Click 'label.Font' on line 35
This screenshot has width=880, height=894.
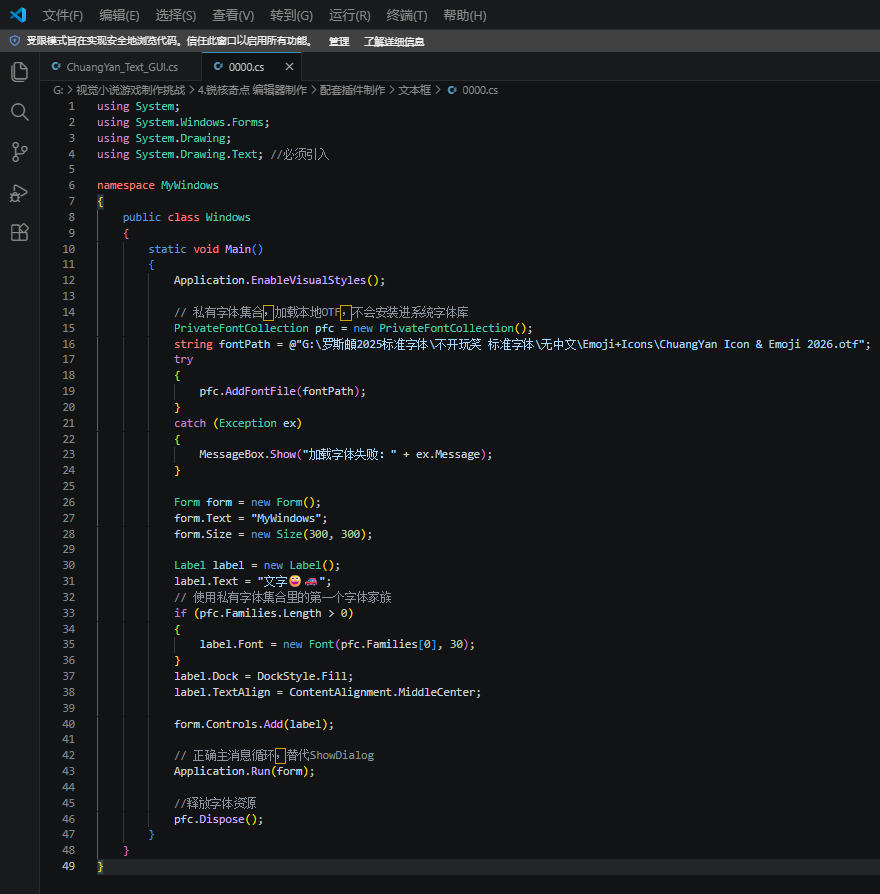pyautogui.click(x=231, y=644)
